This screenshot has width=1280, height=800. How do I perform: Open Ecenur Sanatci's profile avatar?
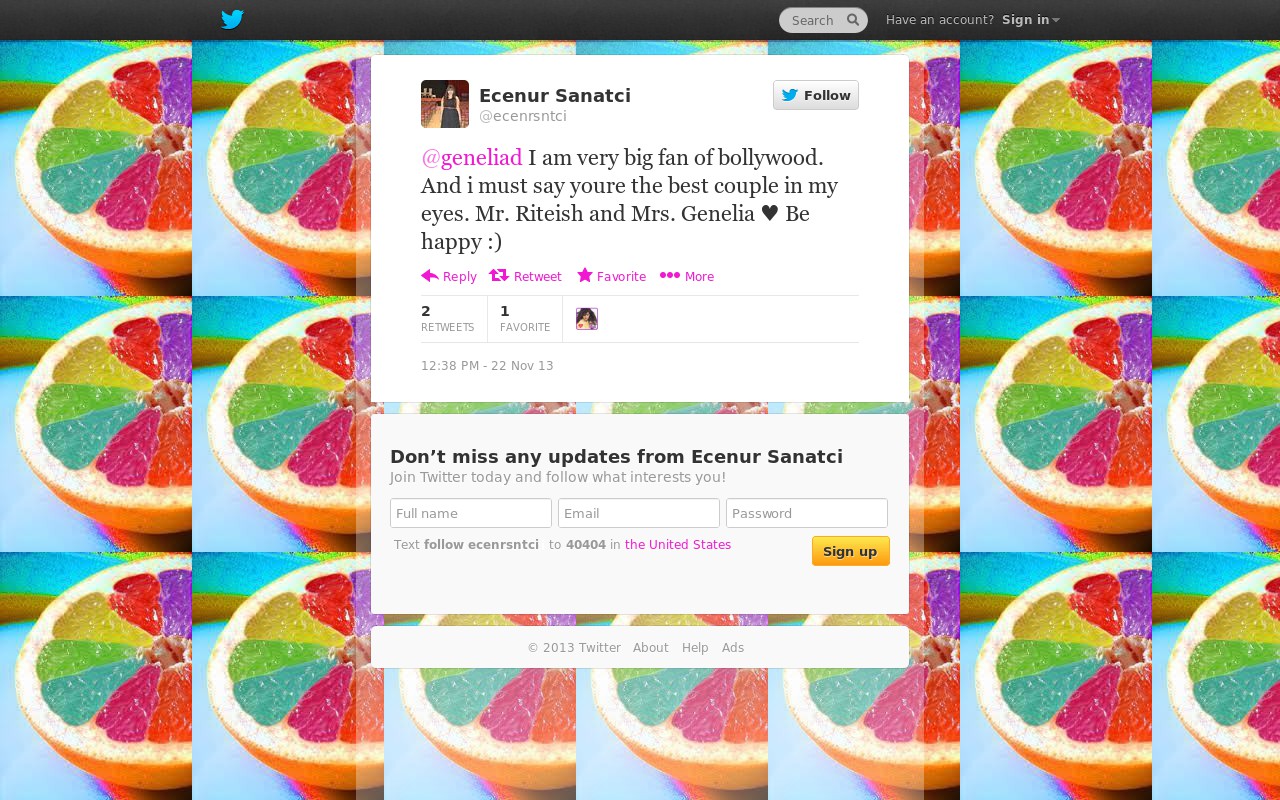(x=445, y=104)
